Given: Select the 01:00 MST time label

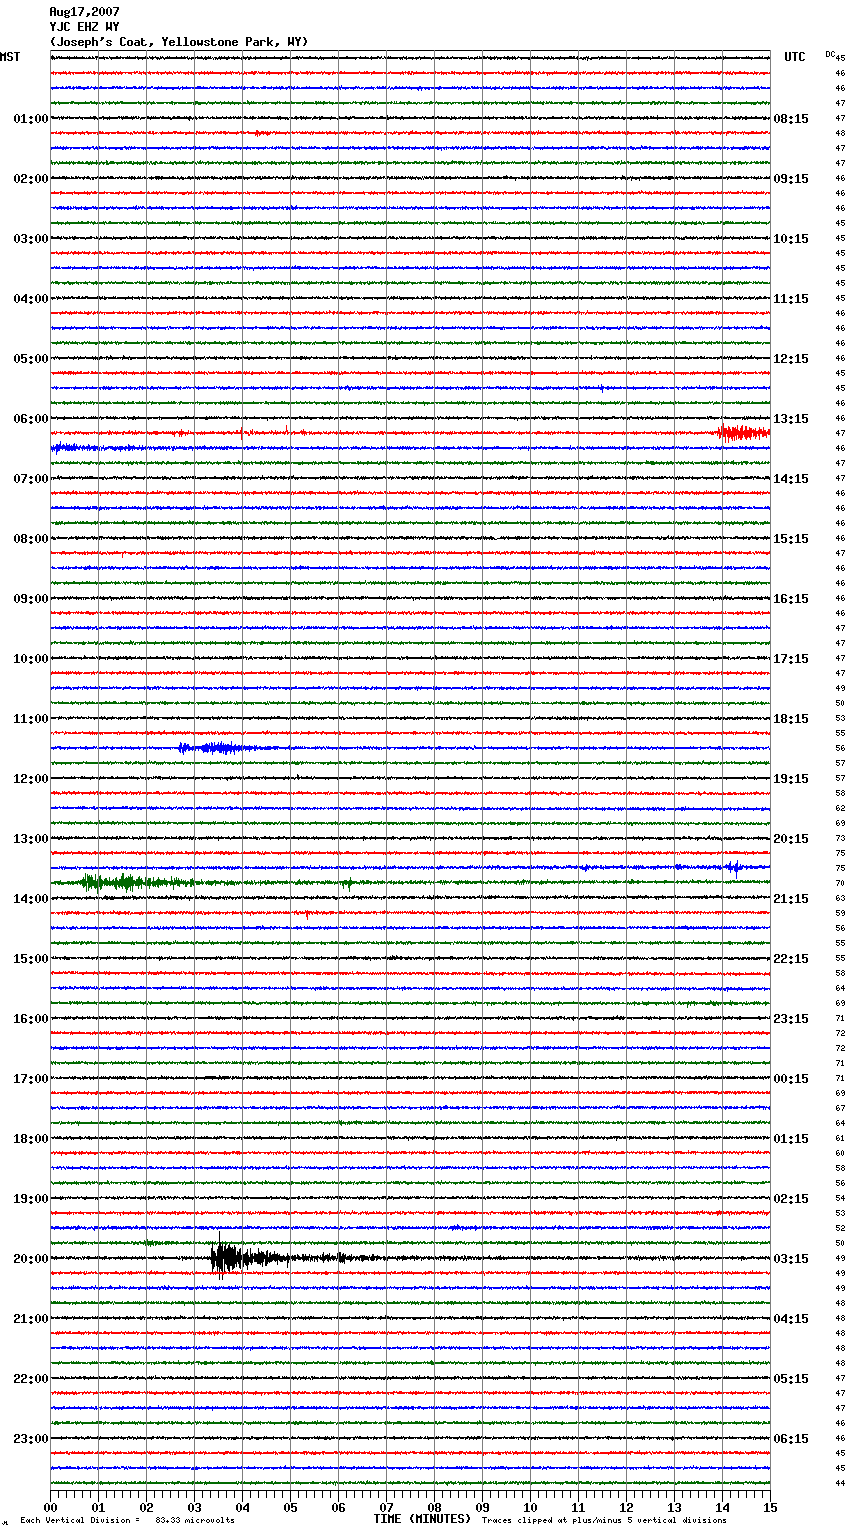Looking at the screenshot, I should click(x=31, y=119).
